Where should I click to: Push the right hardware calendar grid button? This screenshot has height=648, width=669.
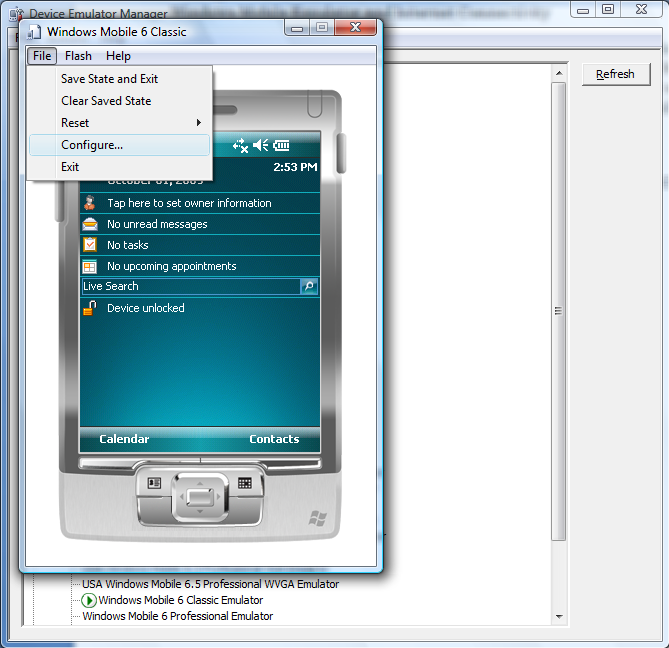click(244, 483)
